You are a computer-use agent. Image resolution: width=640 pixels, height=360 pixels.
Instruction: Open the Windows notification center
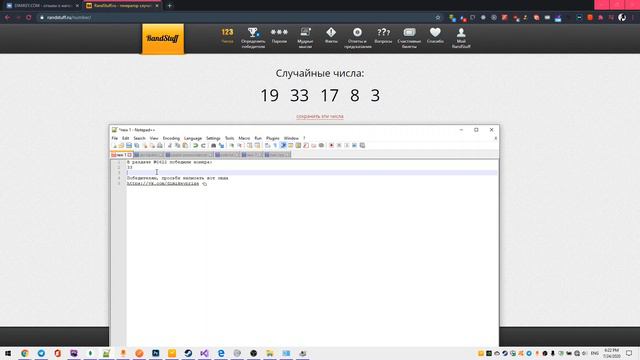point(629,353)
